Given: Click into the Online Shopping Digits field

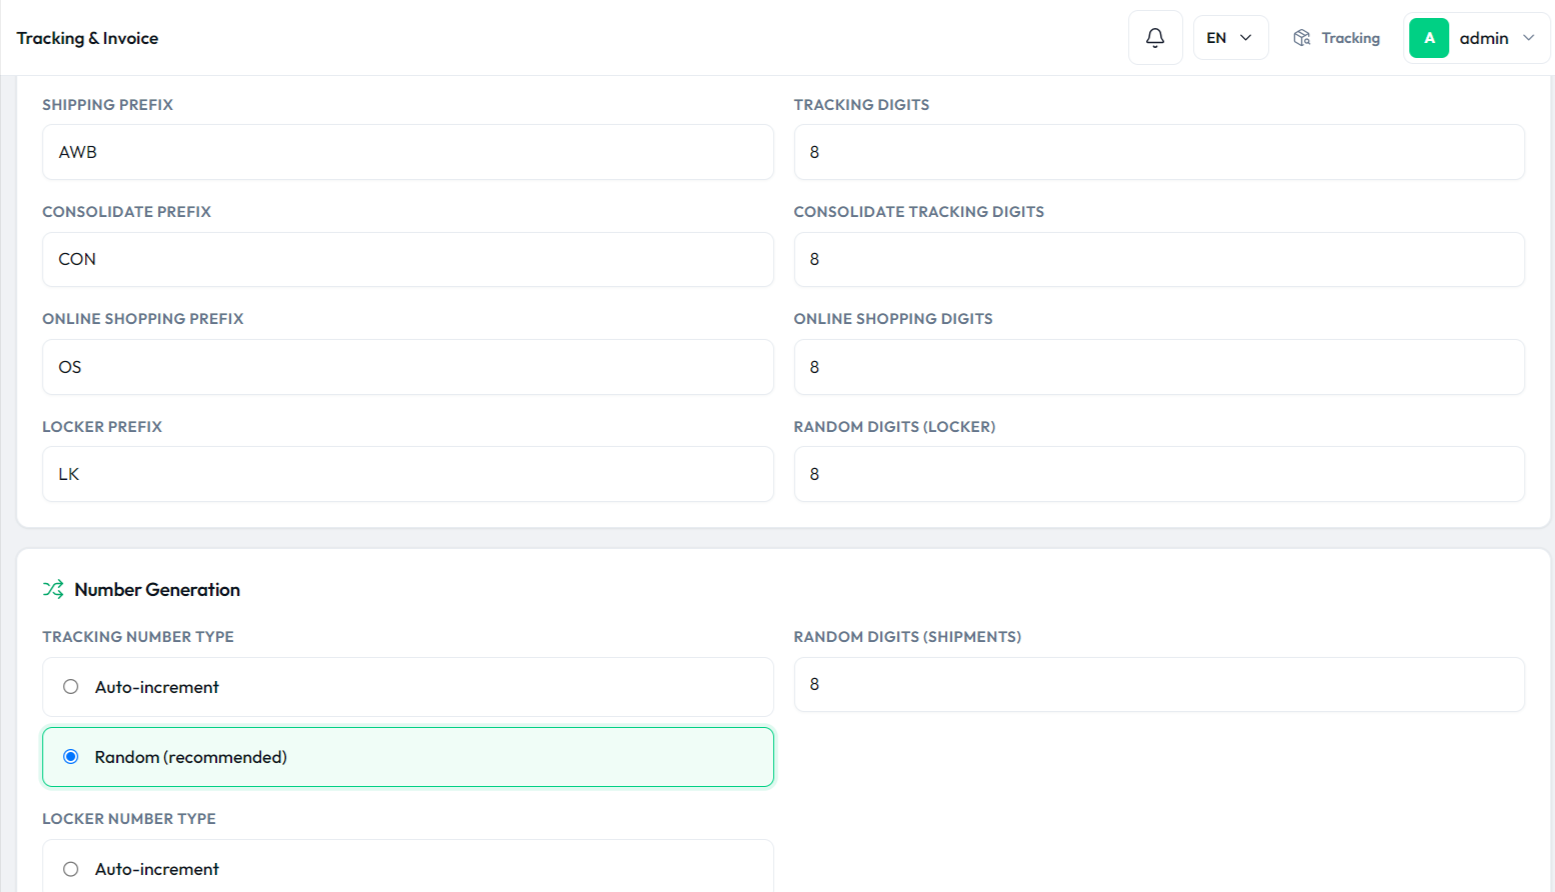Looking at the screenshot, I should (1159, 367).
